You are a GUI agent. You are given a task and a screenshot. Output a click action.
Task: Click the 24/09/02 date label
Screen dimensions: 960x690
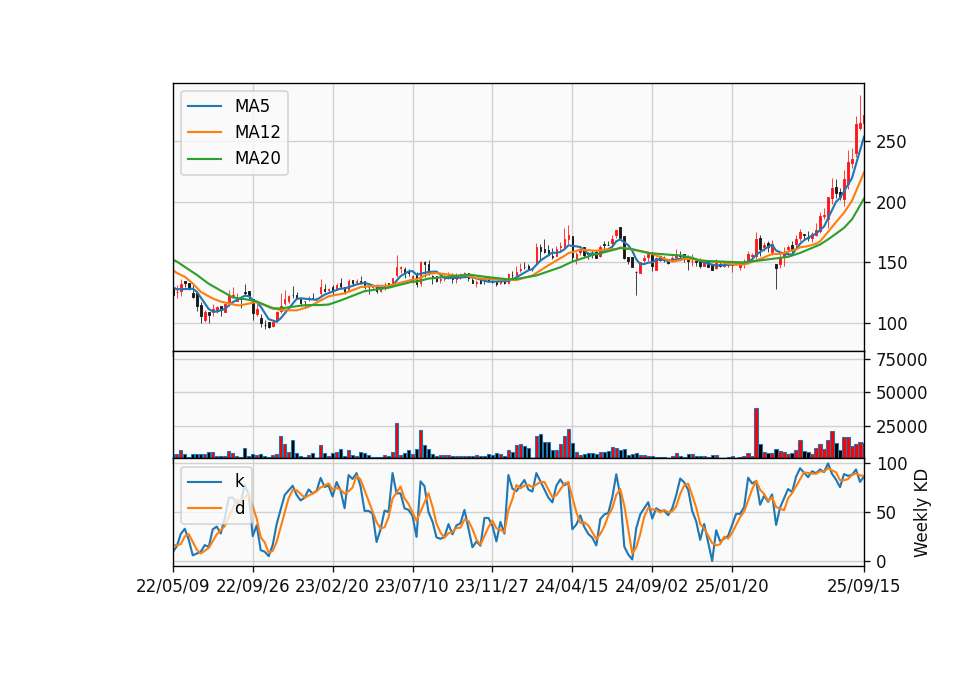coord(651,586)
